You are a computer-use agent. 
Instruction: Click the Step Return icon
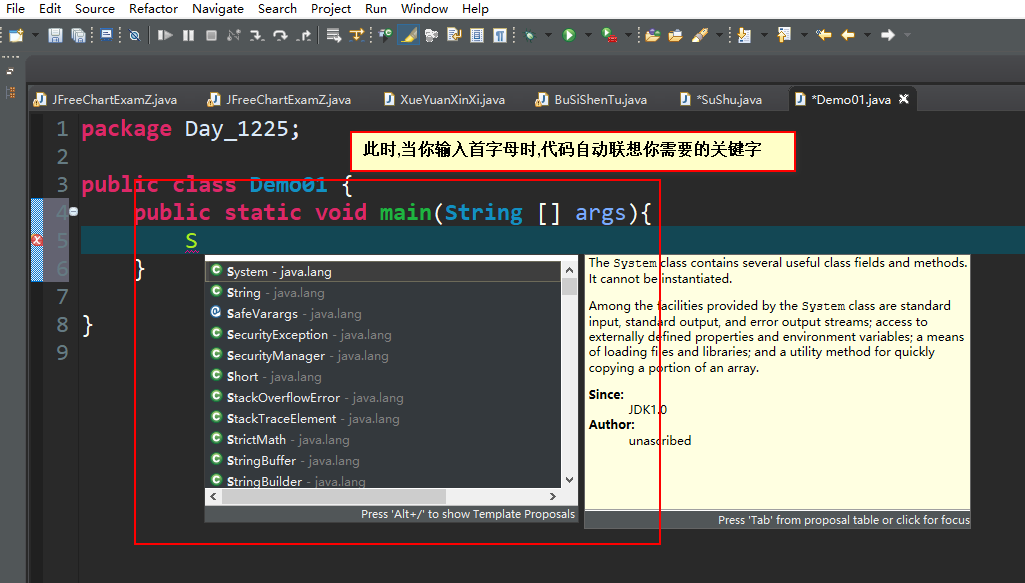click(x=304, y=35)
